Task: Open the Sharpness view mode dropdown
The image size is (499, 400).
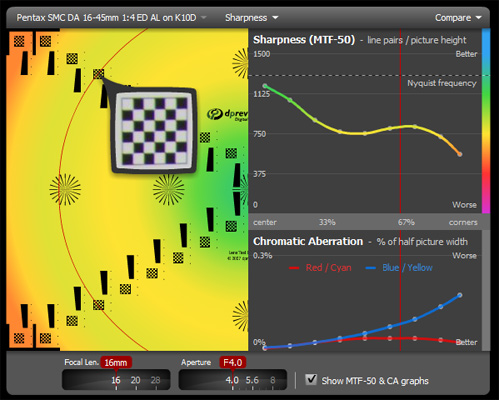Action: click(251, 18)
